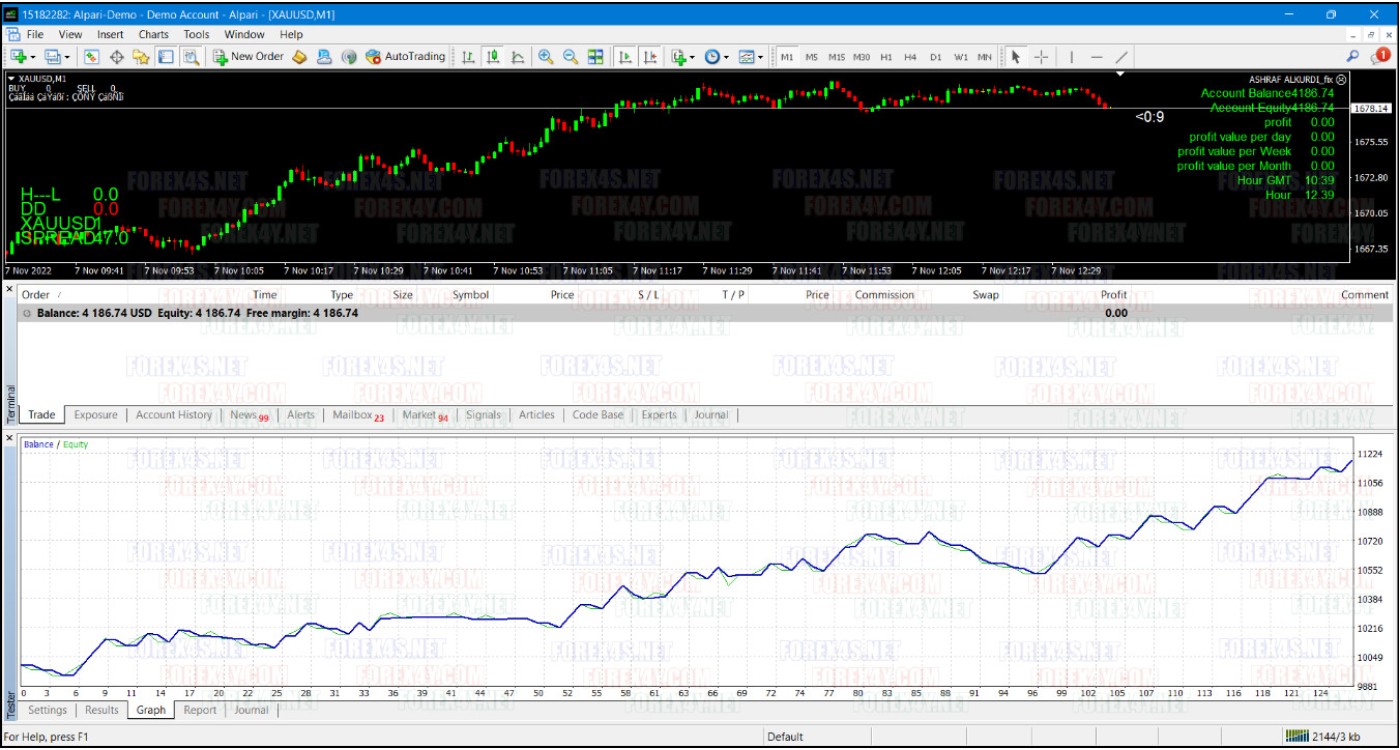The height and width of the screenshot is (750, 1400).
Task: Close the Strategy Tester panel
Action: 10,438
